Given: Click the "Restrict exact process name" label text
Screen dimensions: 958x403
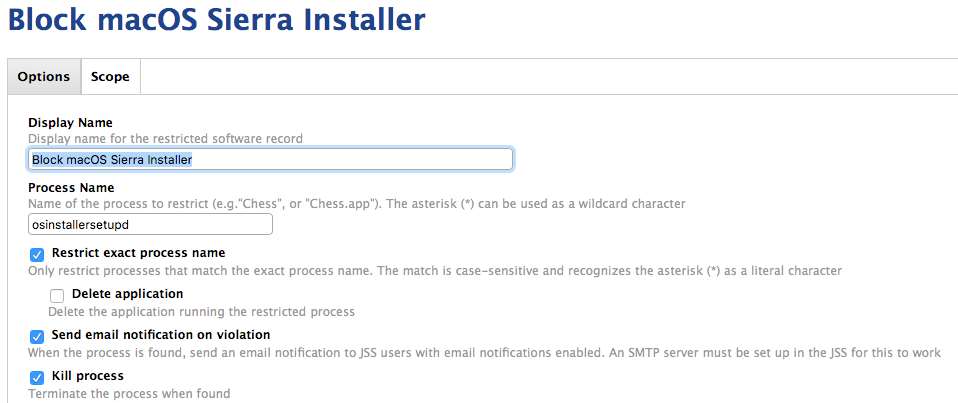Looking at the screenshot, I should (139, 253).
